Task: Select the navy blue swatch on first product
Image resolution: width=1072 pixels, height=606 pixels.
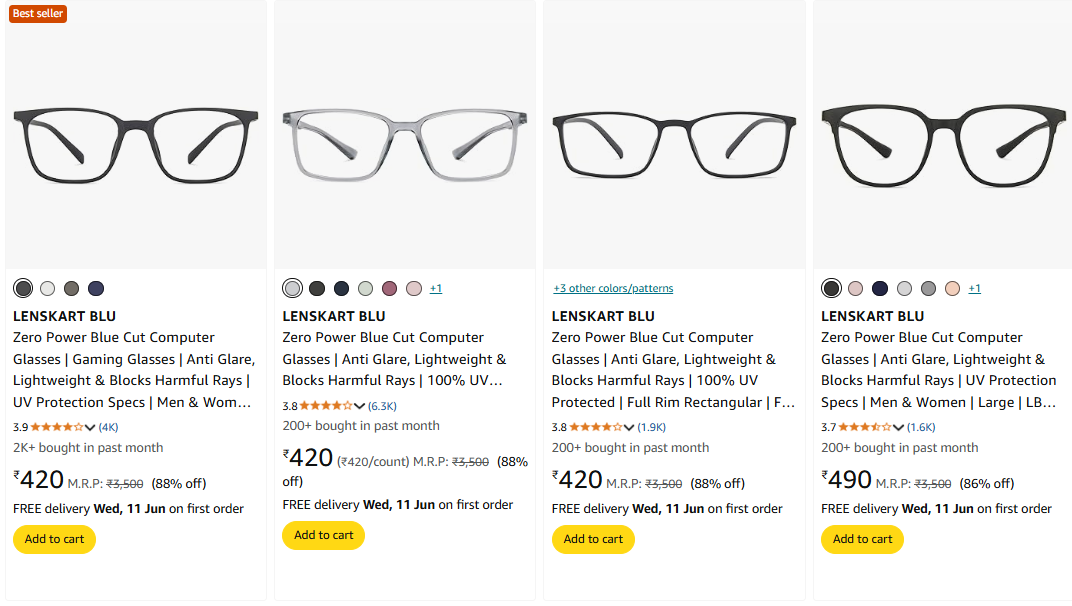Action: pos(96,289)
